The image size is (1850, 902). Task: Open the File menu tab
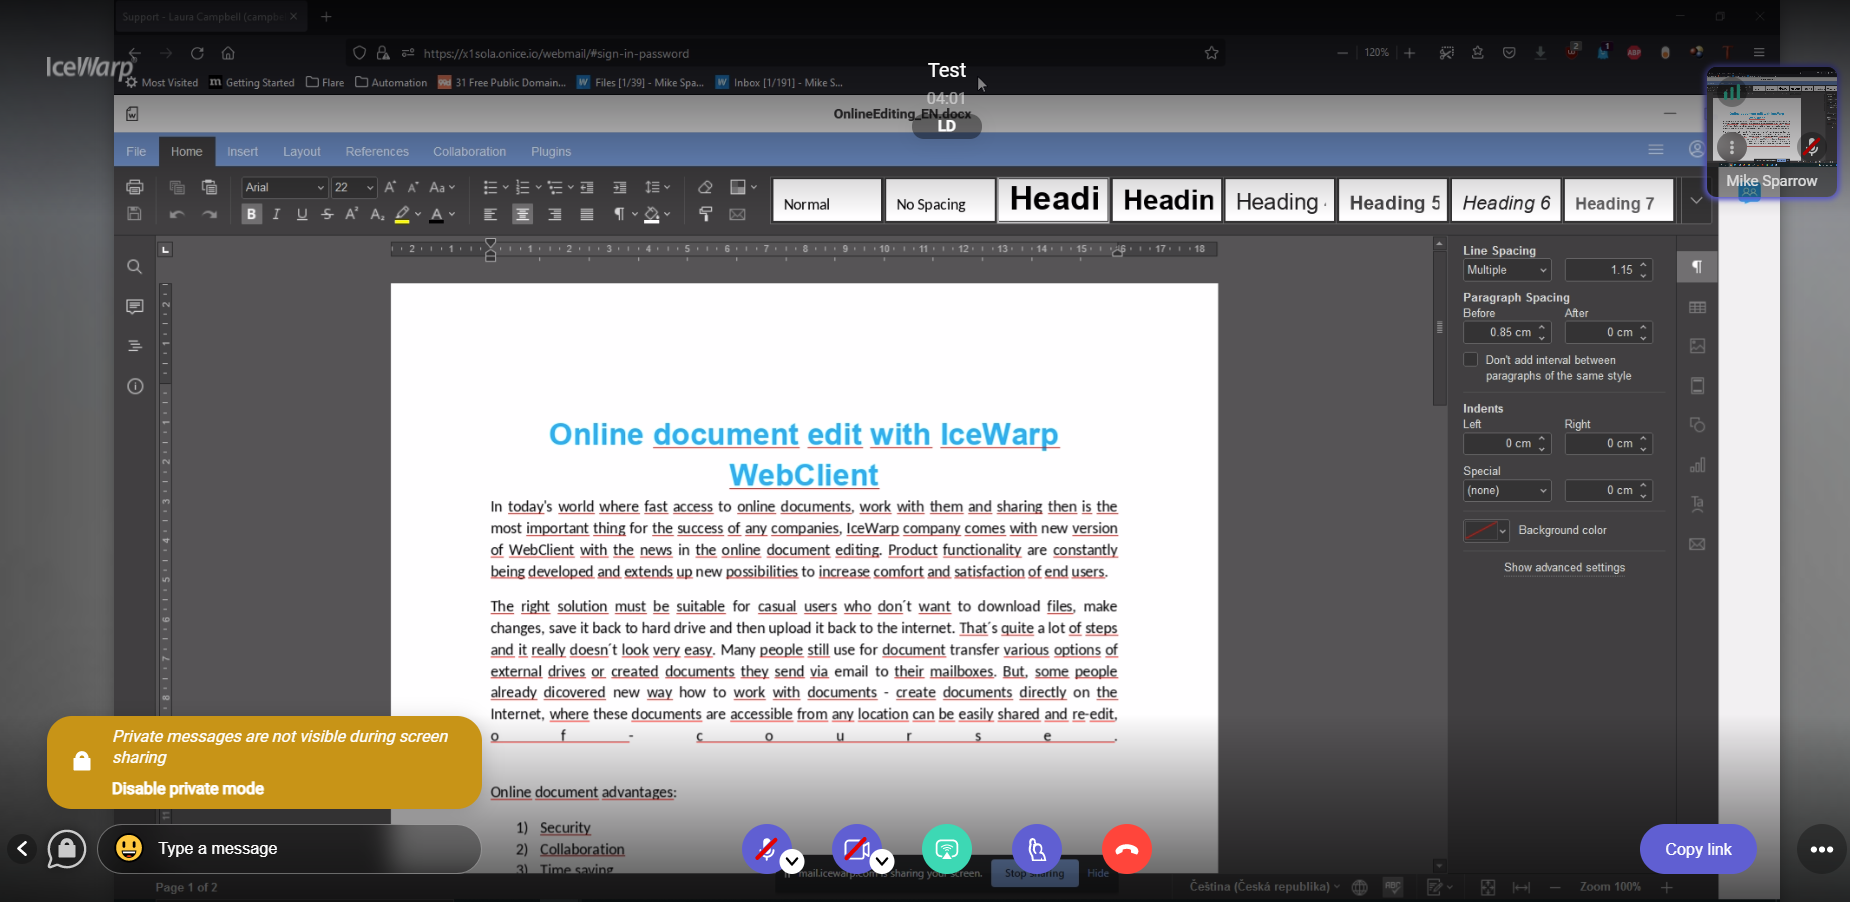(x=136, y=152)
